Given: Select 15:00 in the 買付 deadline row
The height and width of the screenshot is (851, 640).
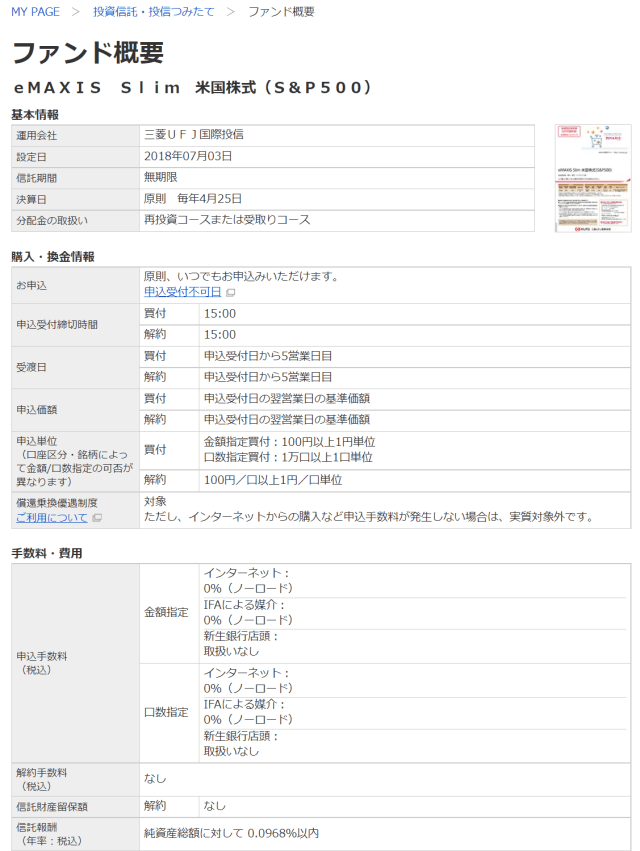Looking at the screenshot, I should [x=220, y=314].
